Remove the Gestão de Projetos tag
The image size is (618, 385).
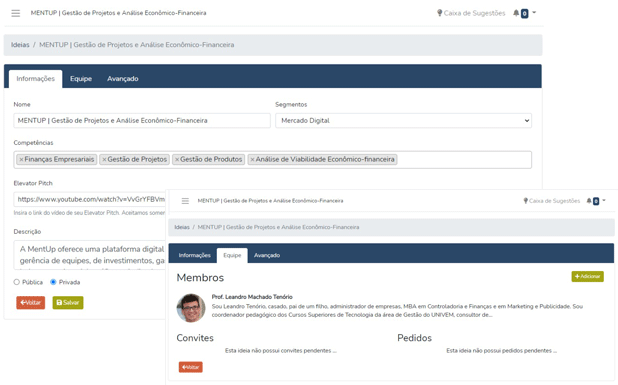(104, 160)
